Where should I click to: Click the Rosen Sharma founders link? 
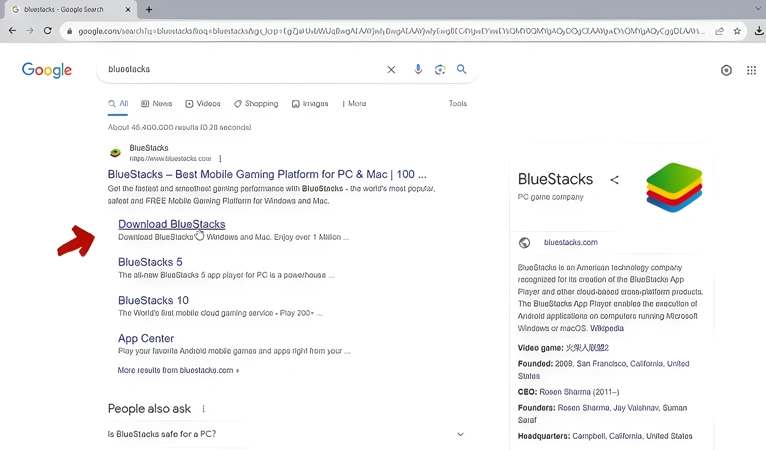tap(583, 407)
